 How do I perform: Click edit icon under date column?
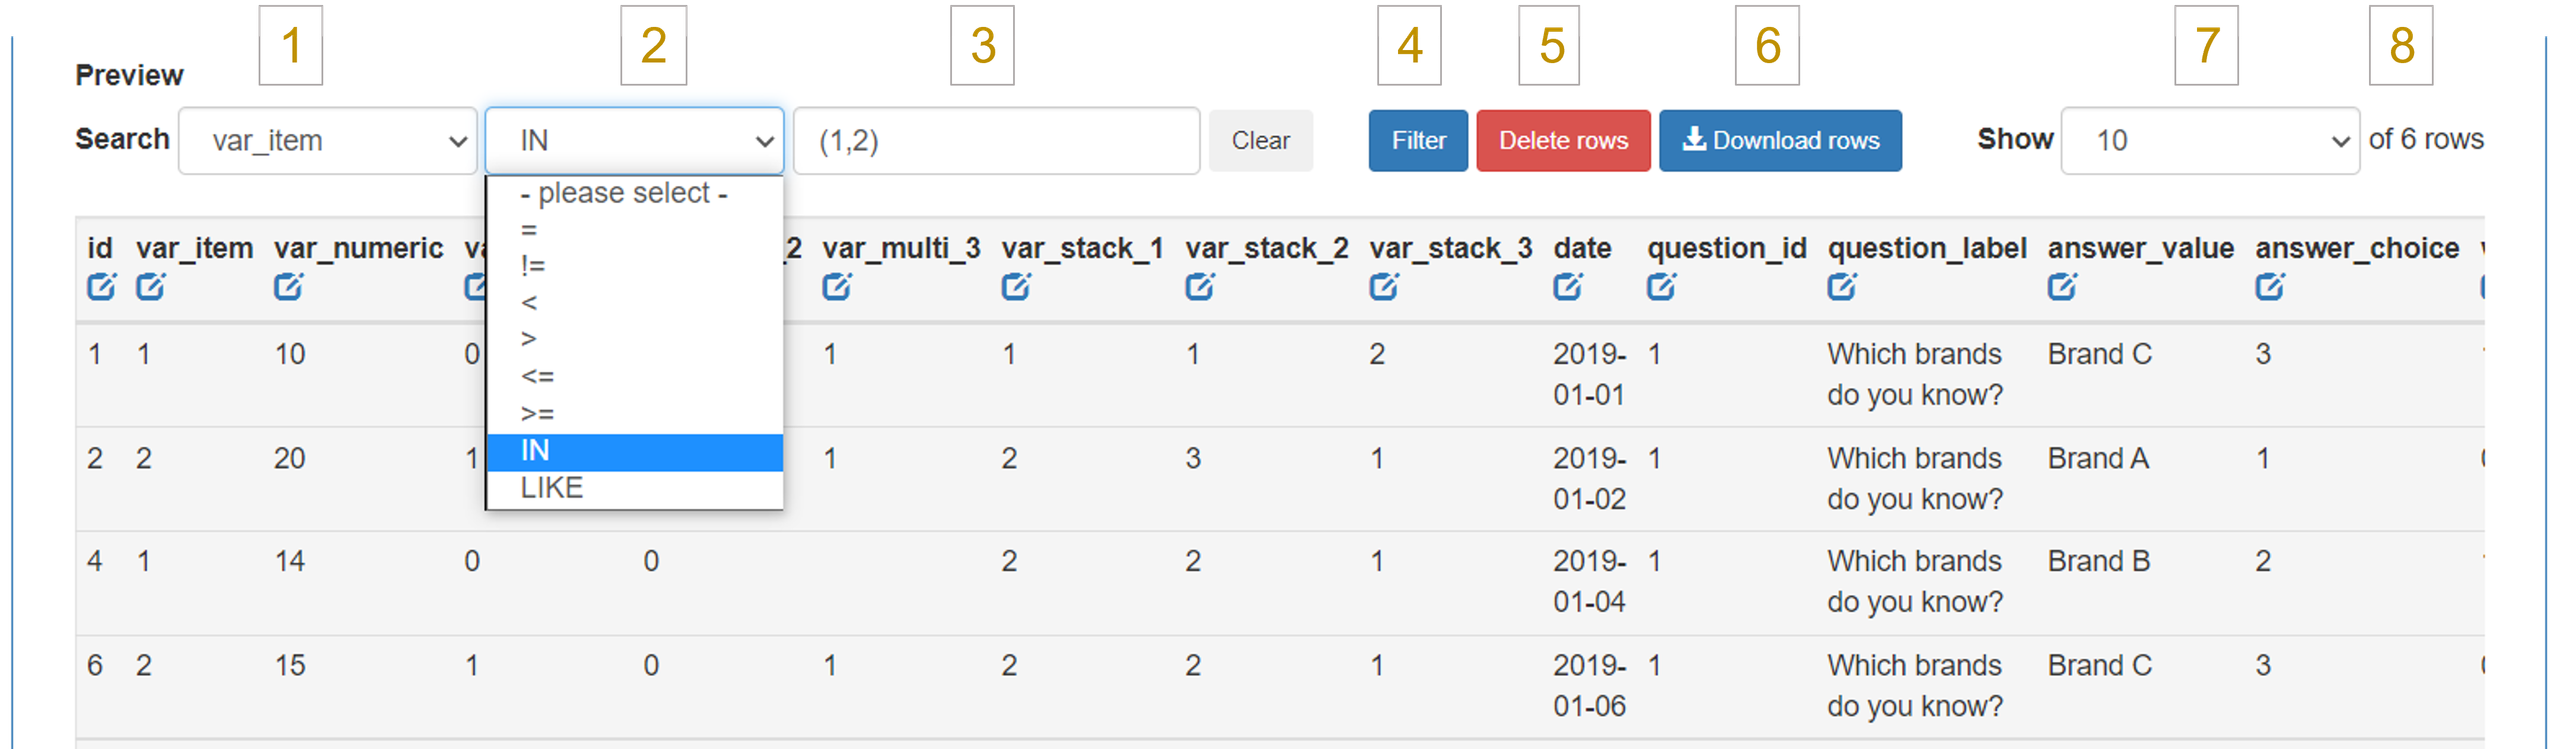[x=1568, y=288]
